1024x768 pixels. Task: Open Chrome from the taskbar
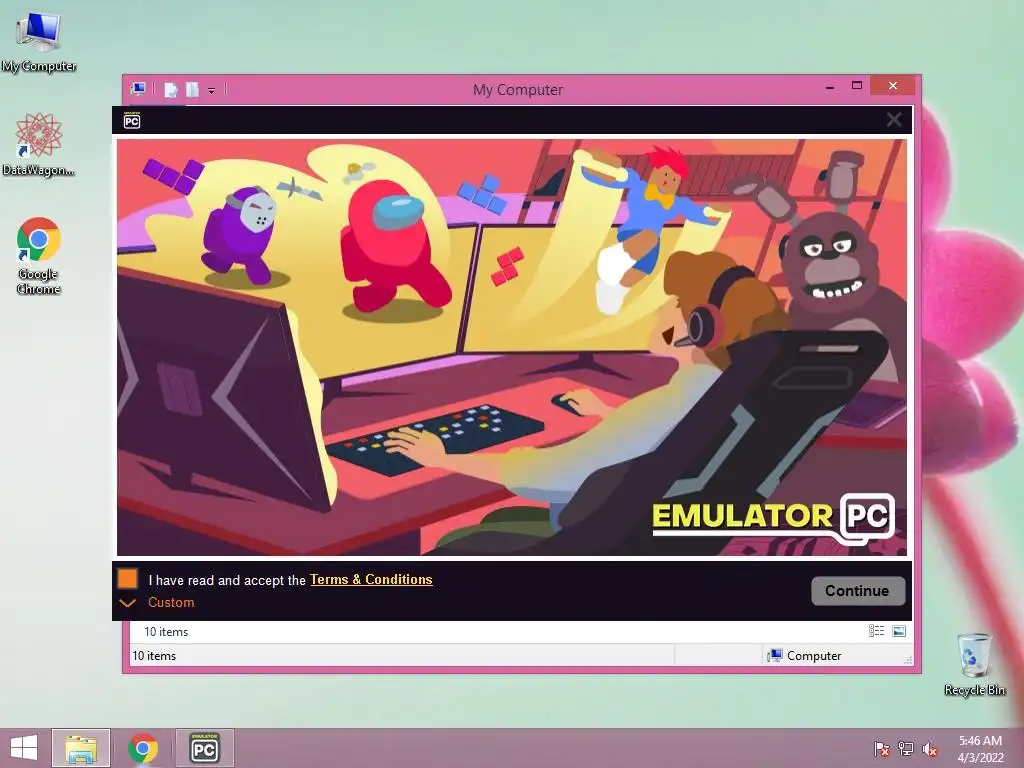coord(143,748)
